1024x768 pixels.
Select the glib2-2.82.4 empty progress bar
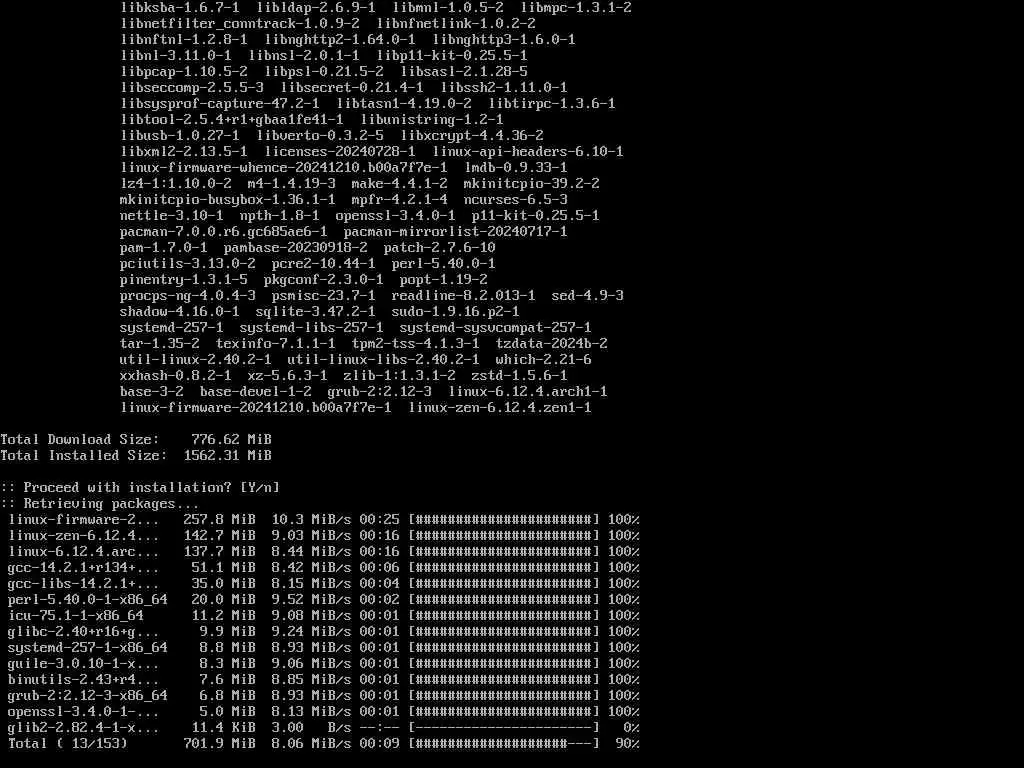pos(504,728)
